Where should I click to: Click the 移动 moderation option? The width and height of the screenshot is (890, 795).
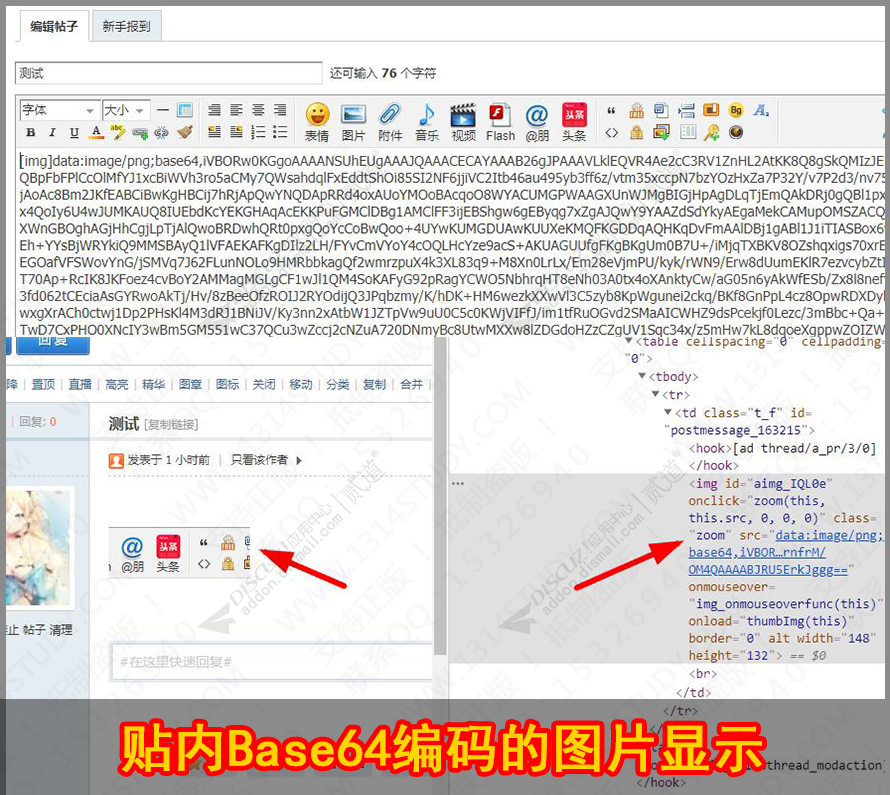click(301, 385)
